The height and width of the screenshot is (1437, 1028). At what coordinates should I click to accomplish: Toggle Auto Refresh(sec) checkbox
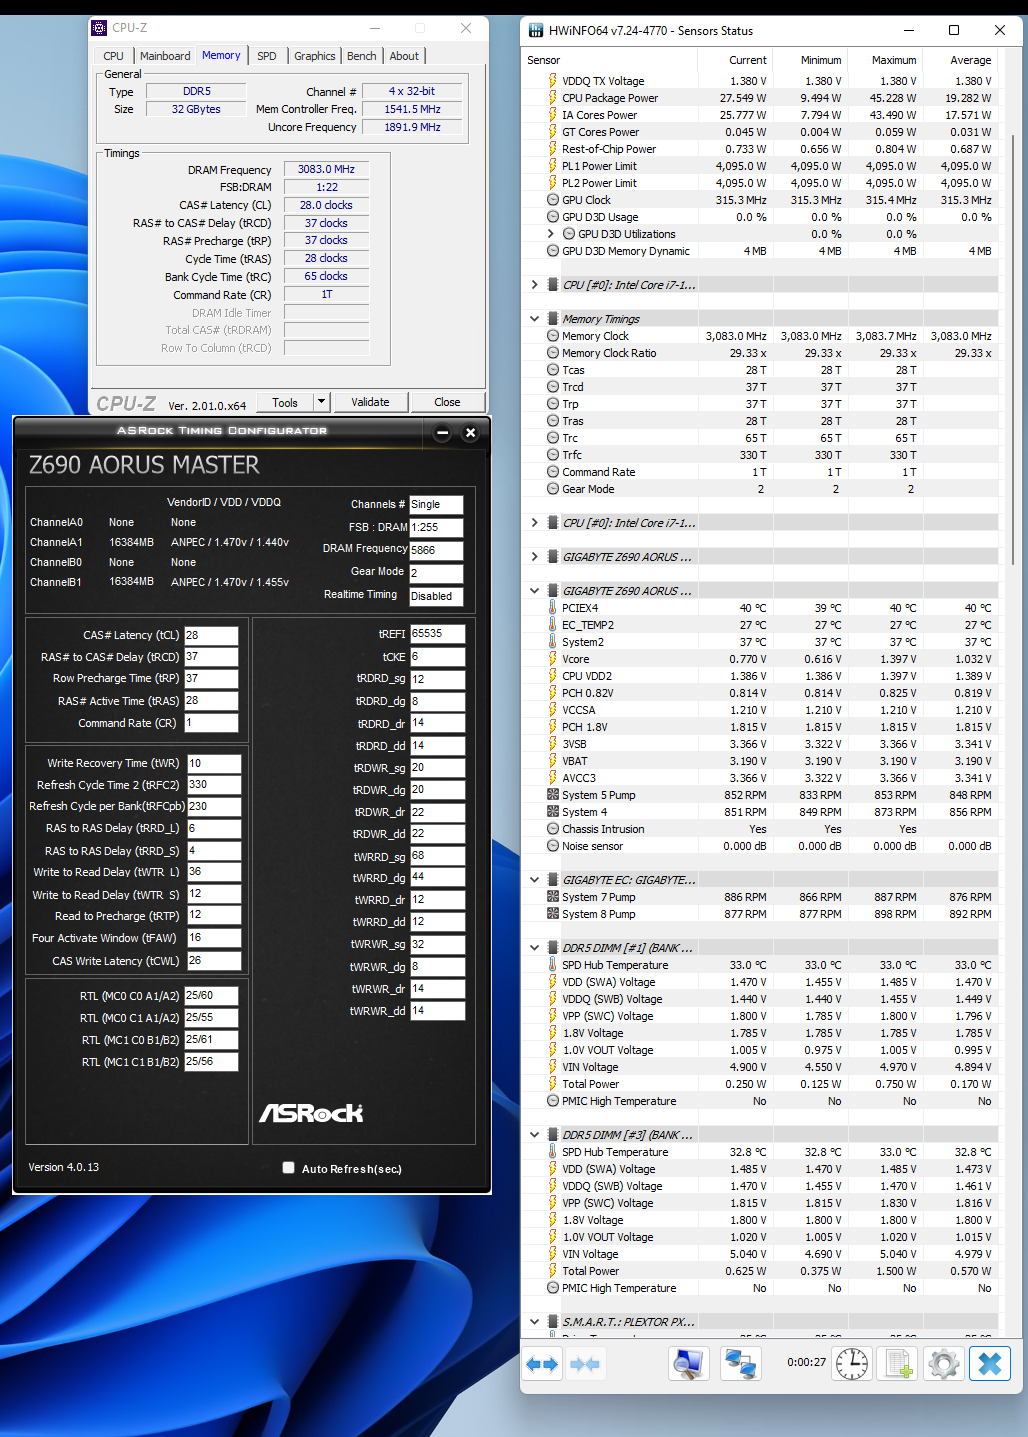(x=289, y=1167)
